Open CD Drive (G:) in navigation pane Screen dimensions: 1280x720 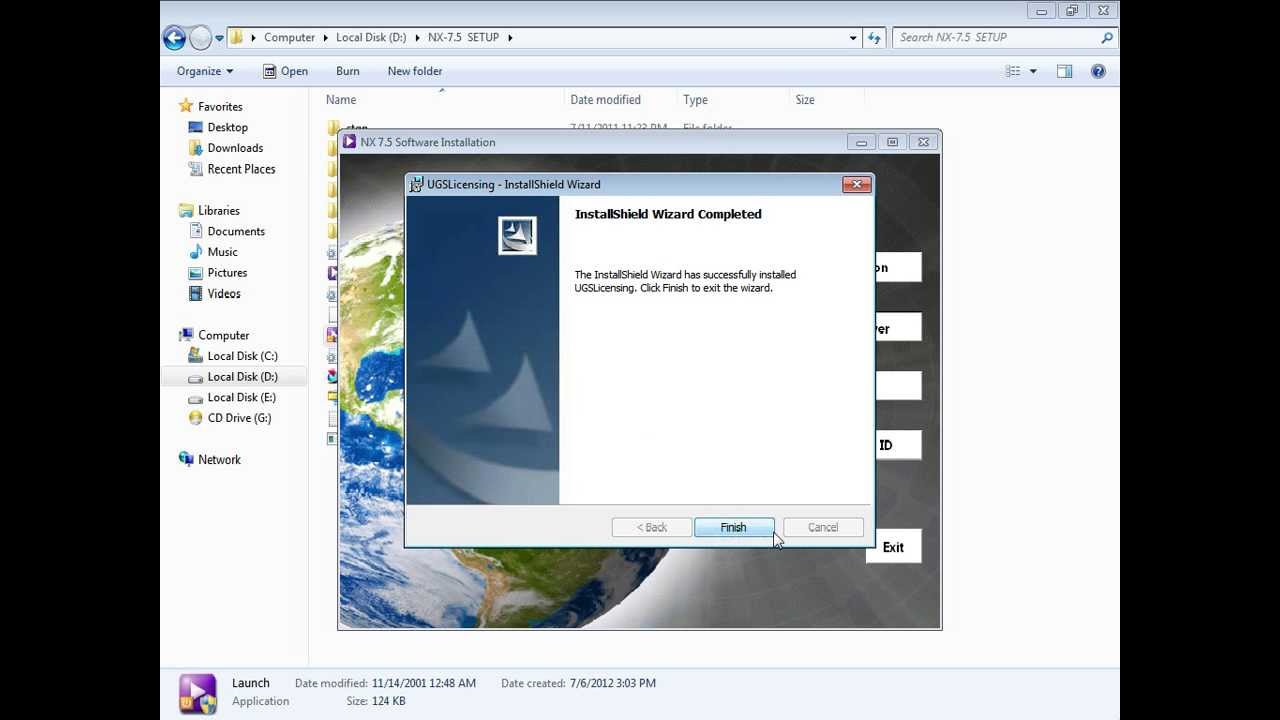239,418
